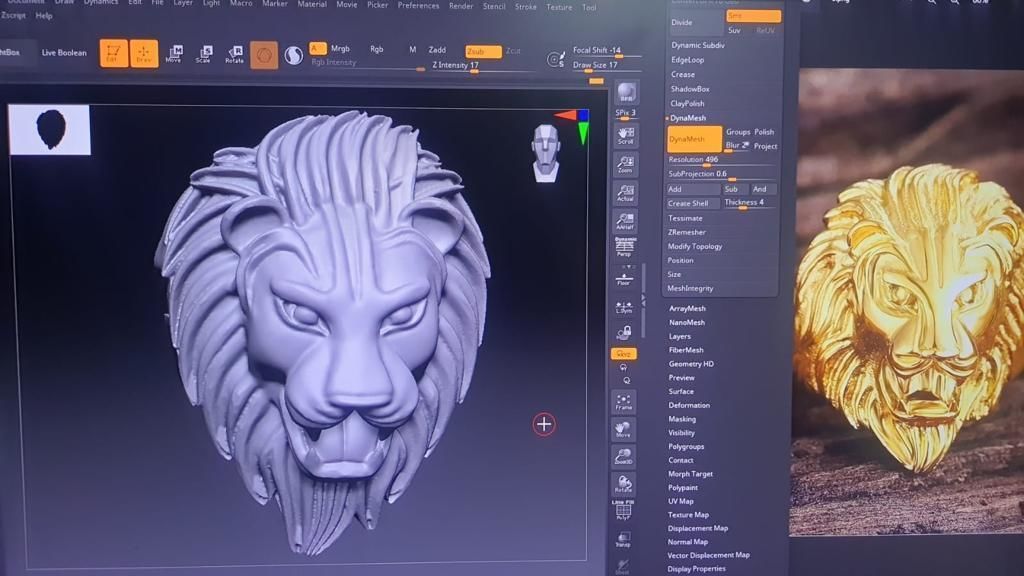1024x576 pixels.
Task: Expand the Polygroups subpalette
Action: click(x=686, y=447)
